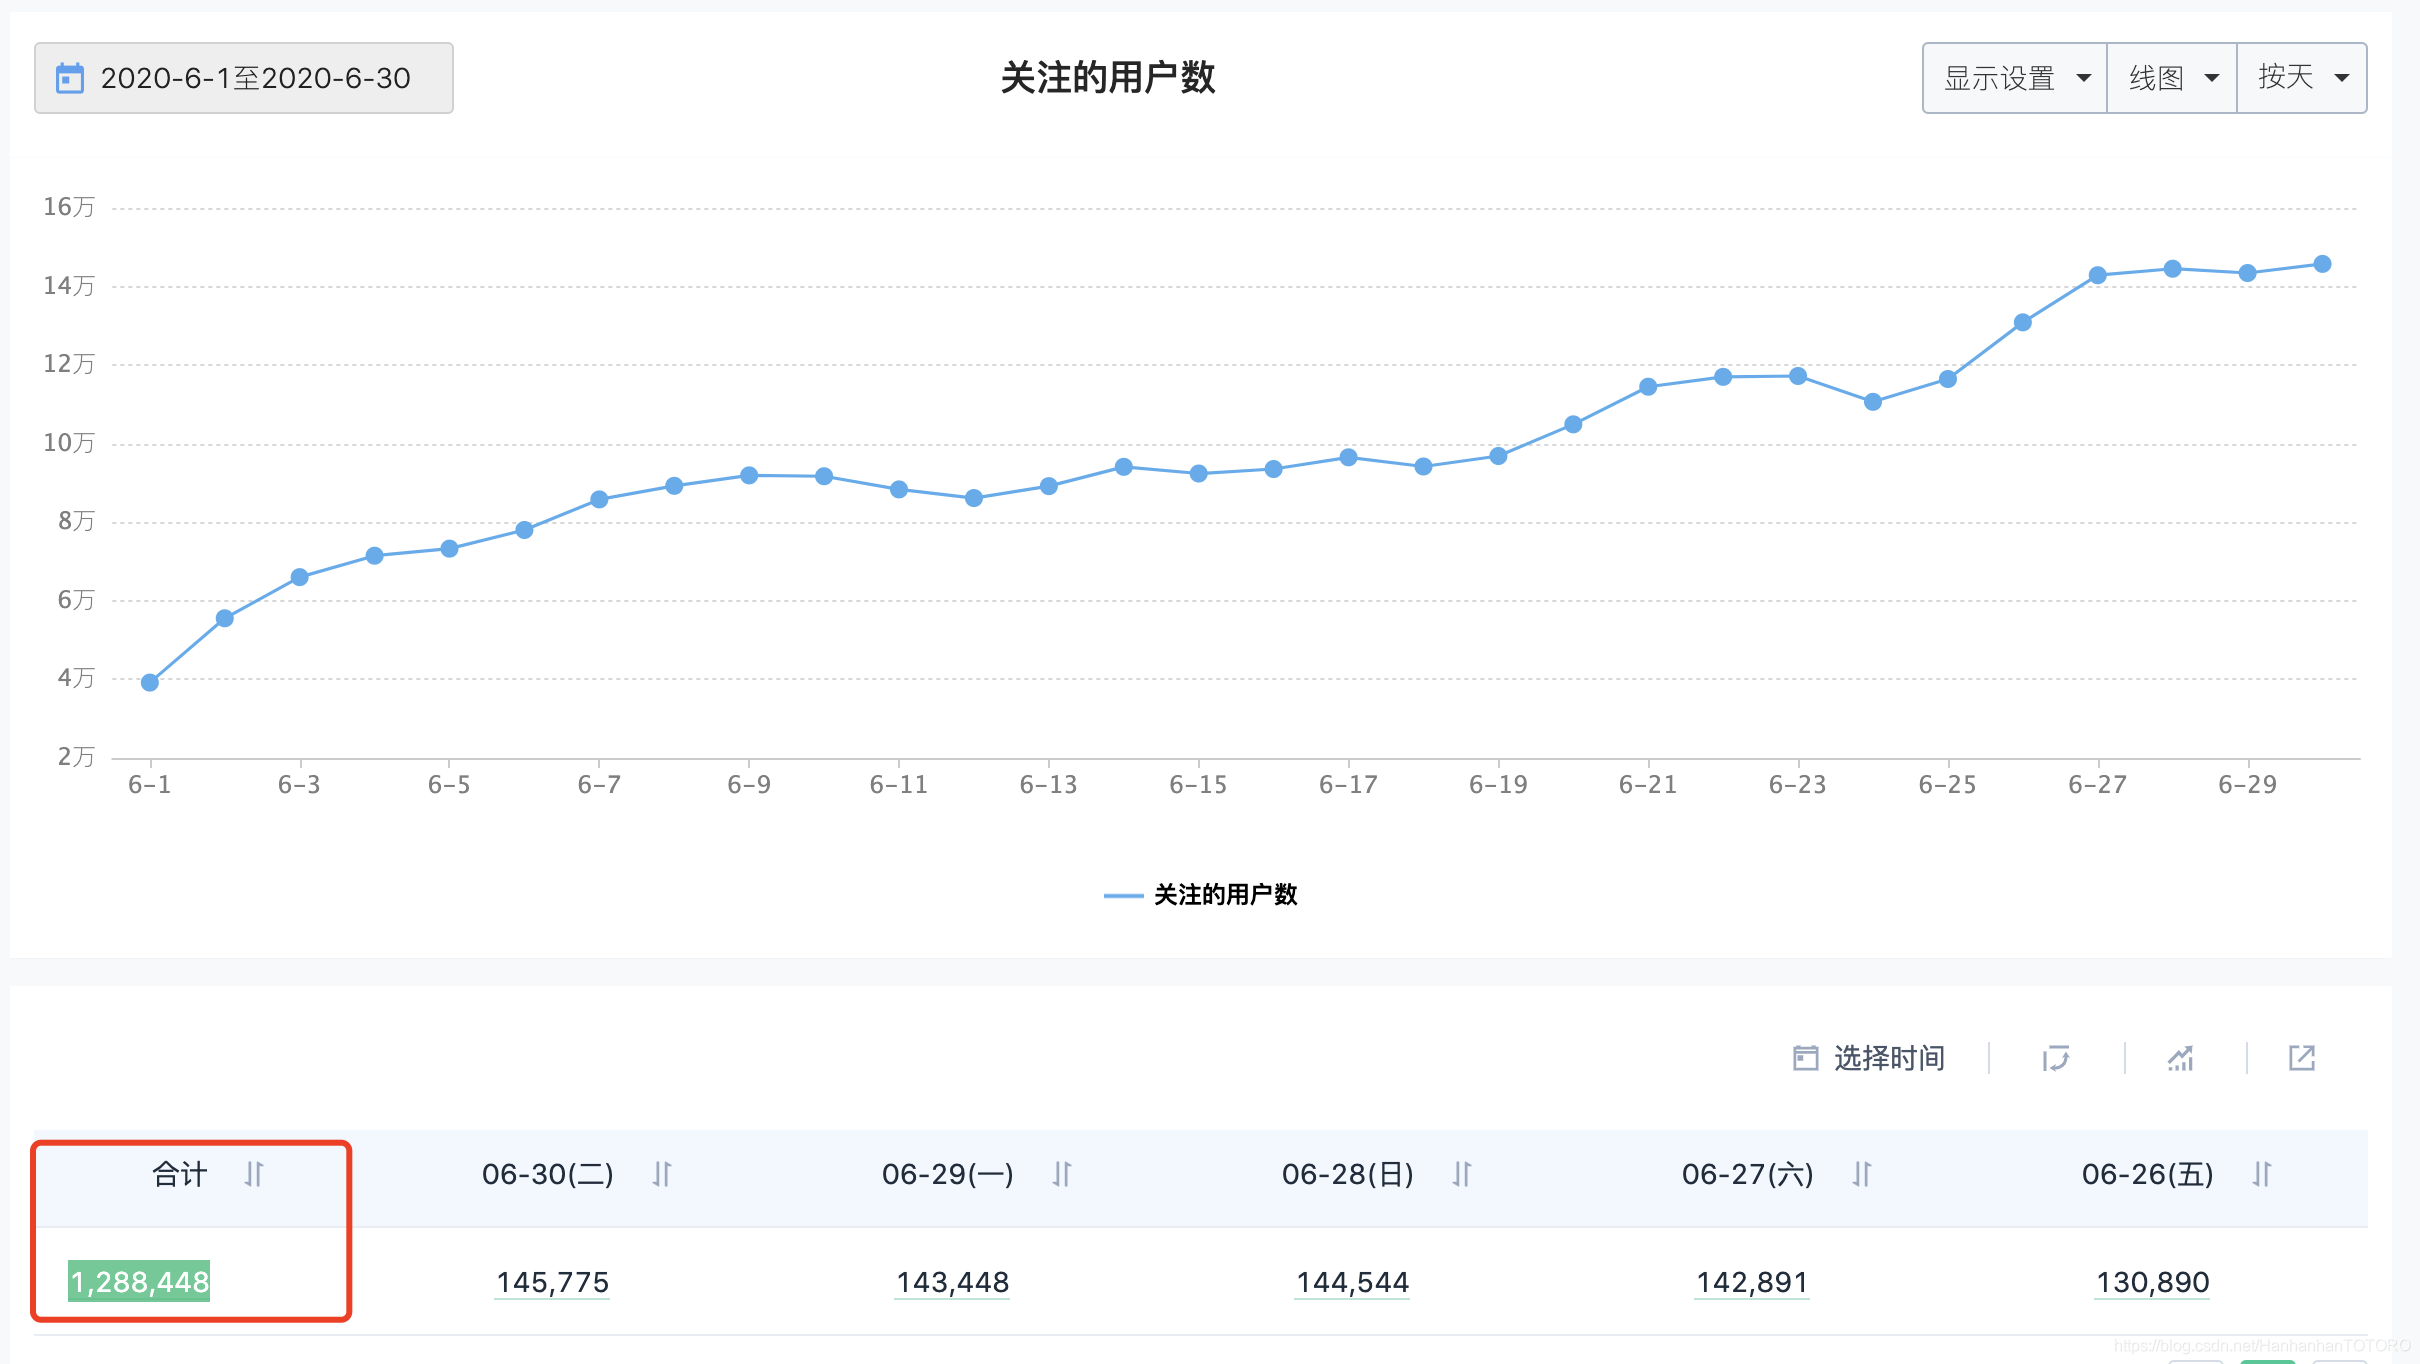Click the value 130,890
This screenshot has width=2420, height=1364.
tap(2153, 1282)
